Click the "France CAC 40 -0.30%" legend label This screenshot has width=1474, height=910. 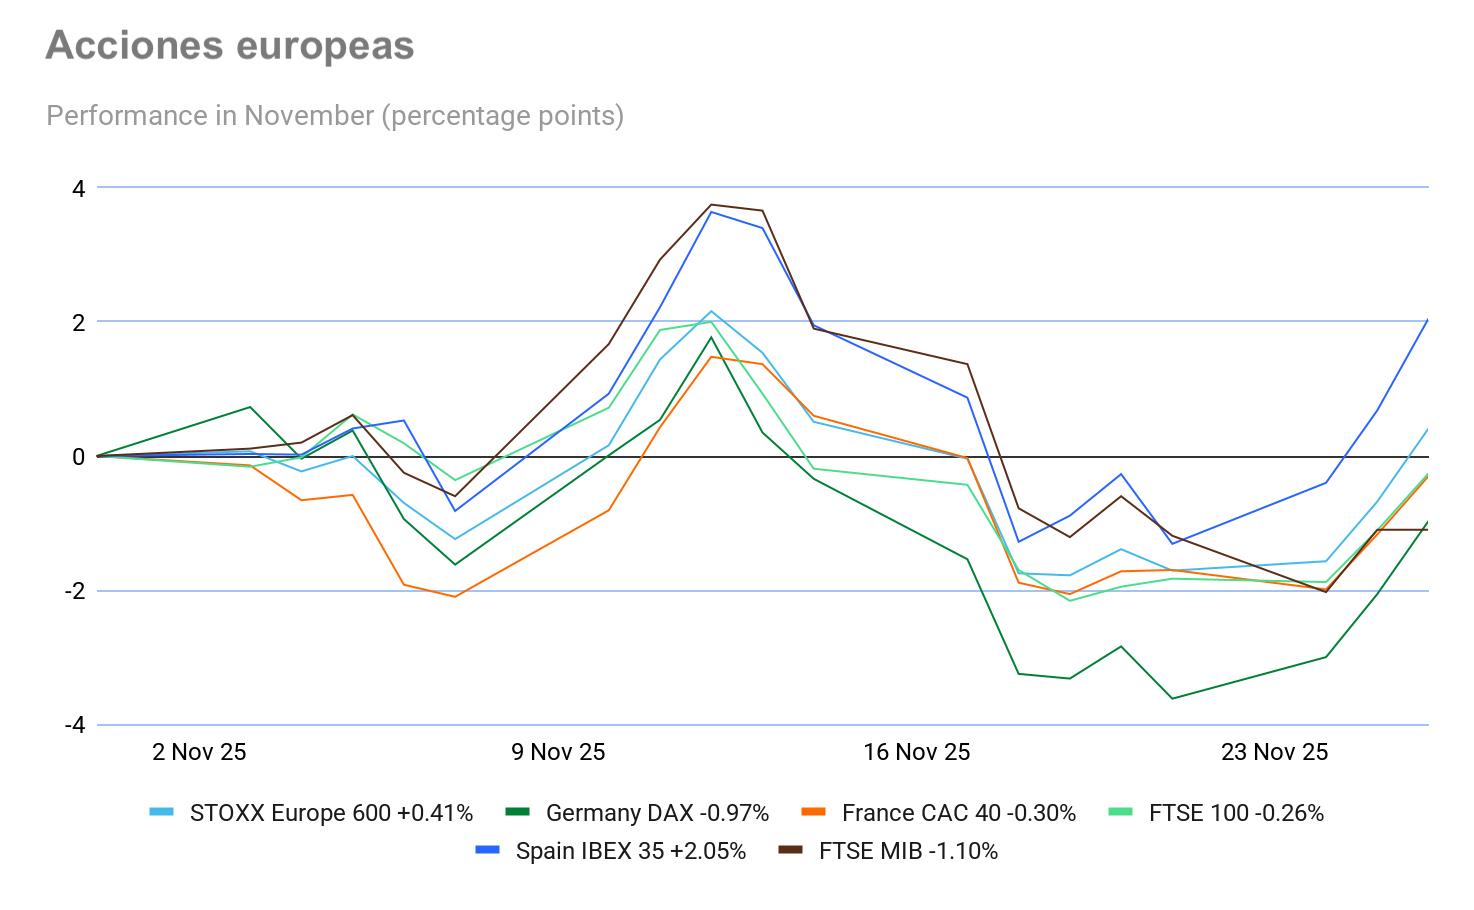tap(958, 813)
